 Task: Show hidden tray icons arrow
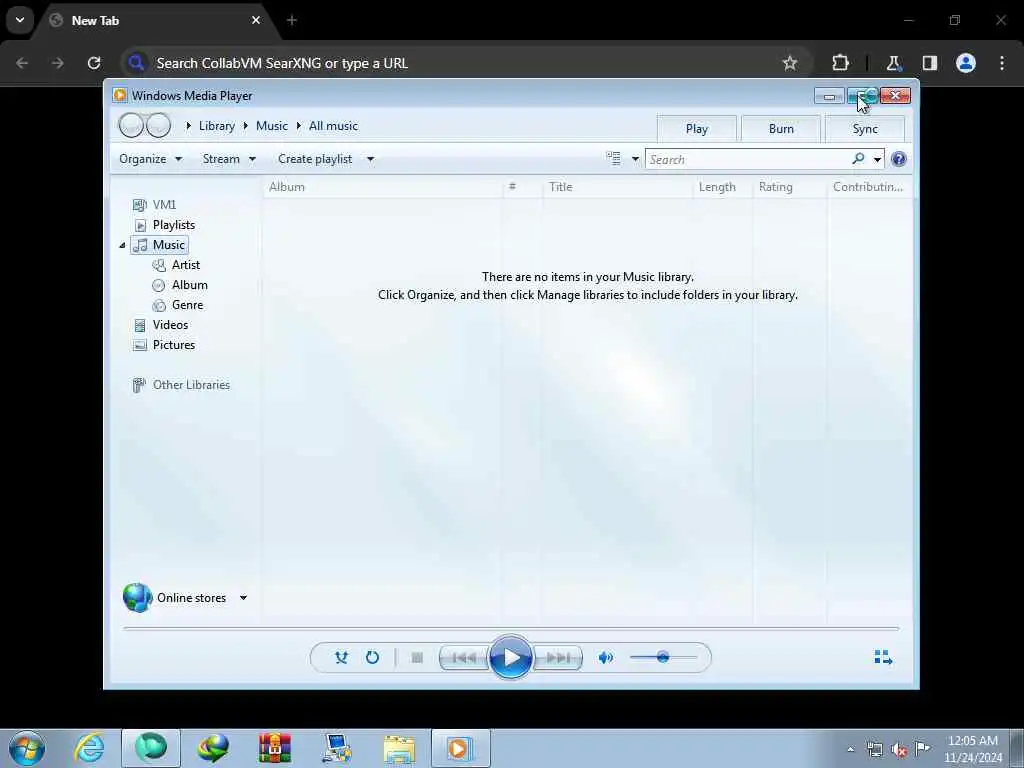click(x=850, y=749)
